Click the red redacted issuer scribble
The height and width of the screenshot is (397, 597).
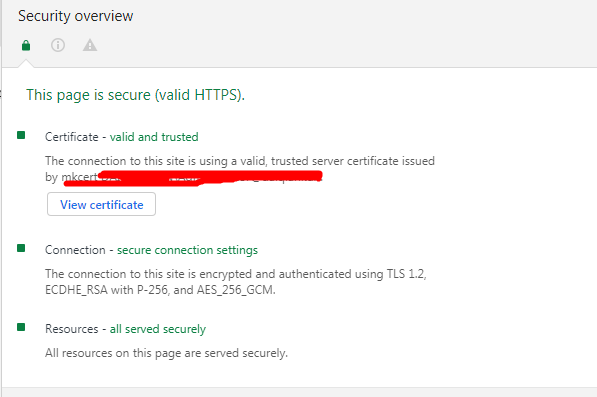[193, 178]
